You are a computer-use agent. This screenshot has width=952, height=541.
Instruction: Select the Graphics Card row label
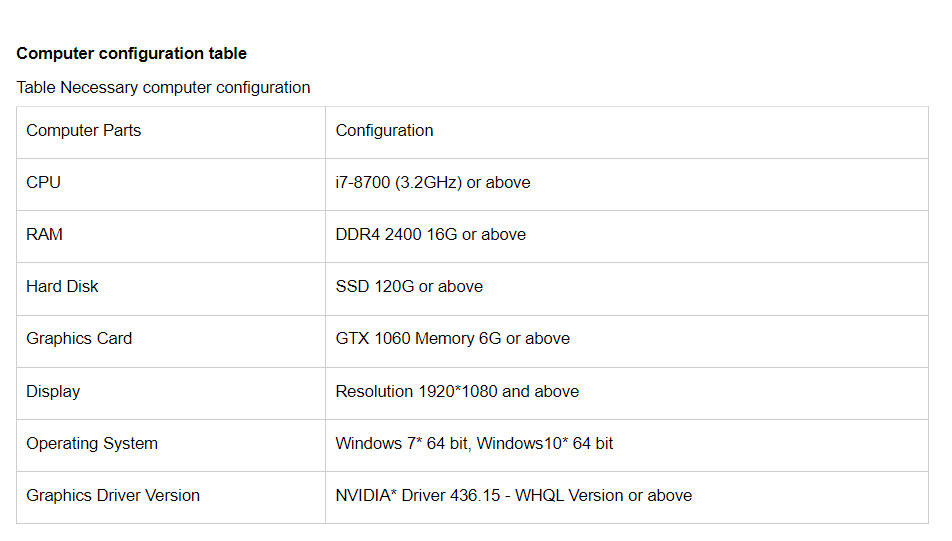tap(79, 339)
